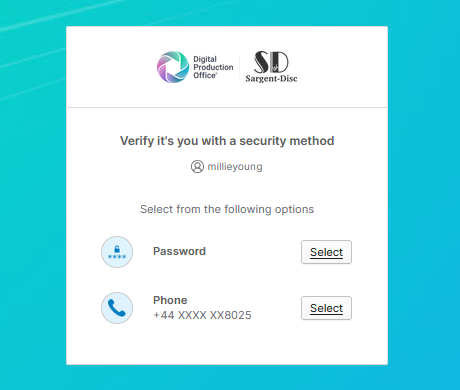Click the 'Verify it's you' heading
Screen dimensions: 460x390
[227, 141]
